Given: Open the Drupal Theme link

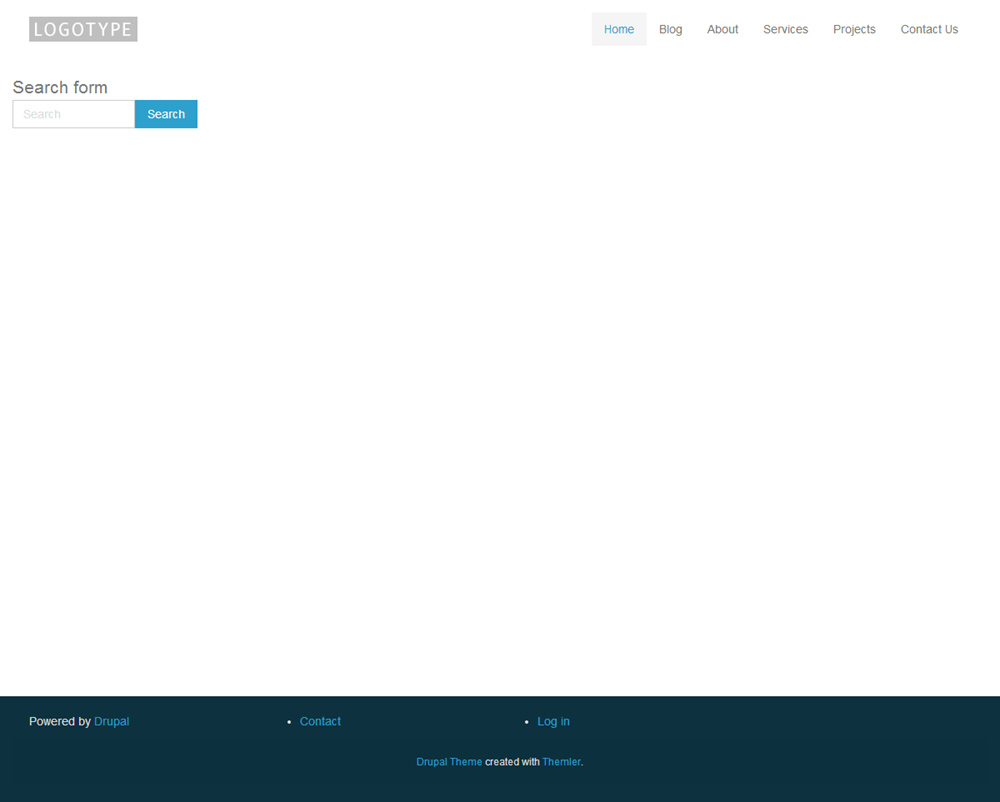Looking at the screenshot, I should [449, 762].
